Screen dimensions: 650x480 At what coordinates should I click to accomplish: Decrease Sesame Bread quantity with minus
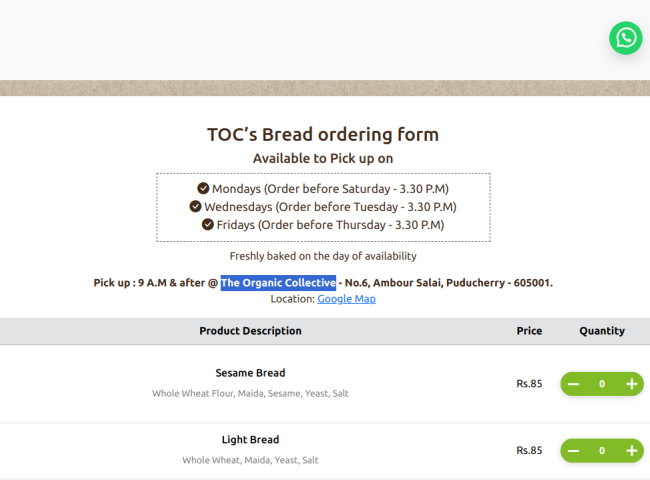pyautogui.click(x=573, y=384)
